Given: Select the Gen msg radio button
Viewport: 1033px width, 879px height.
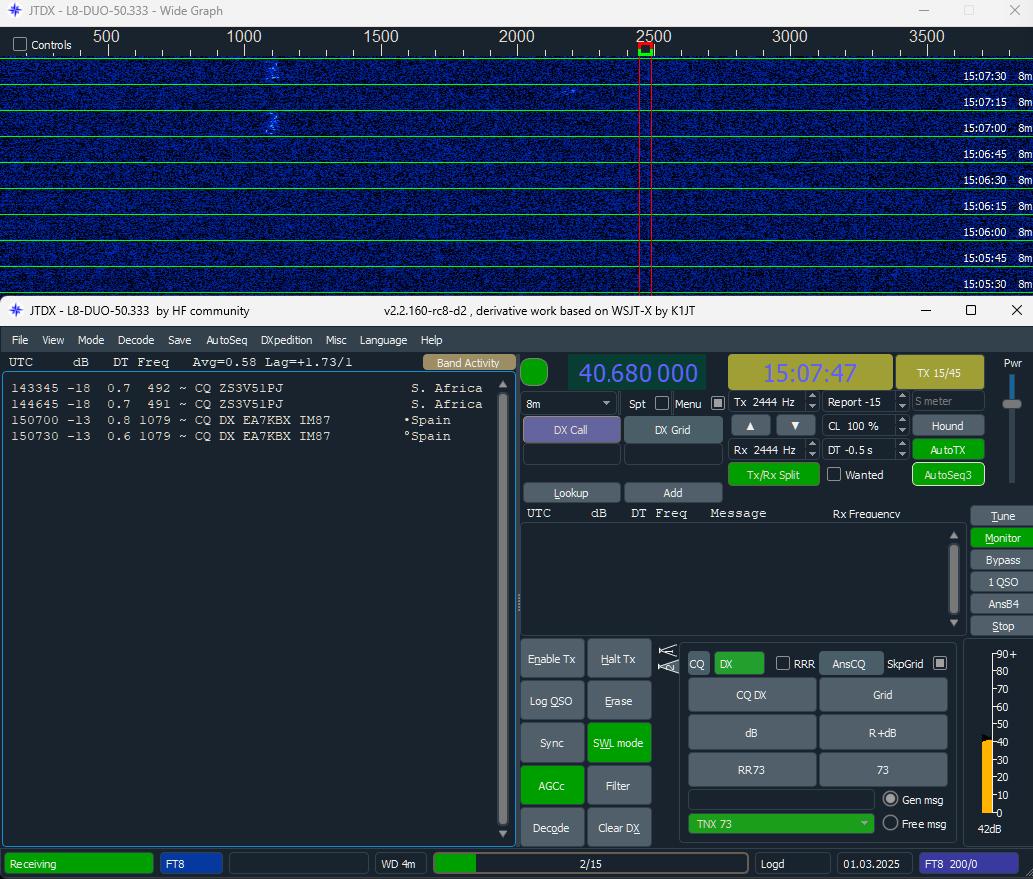Looking at the screenshot, I should pyautogui.click(x=891, y=799).
